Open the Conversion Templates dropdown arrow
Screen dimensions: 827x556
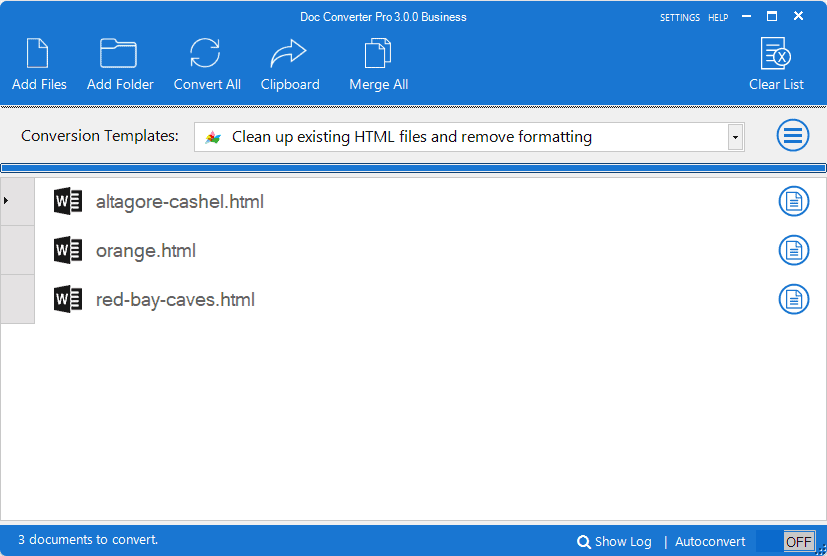(x=735, y=137)
